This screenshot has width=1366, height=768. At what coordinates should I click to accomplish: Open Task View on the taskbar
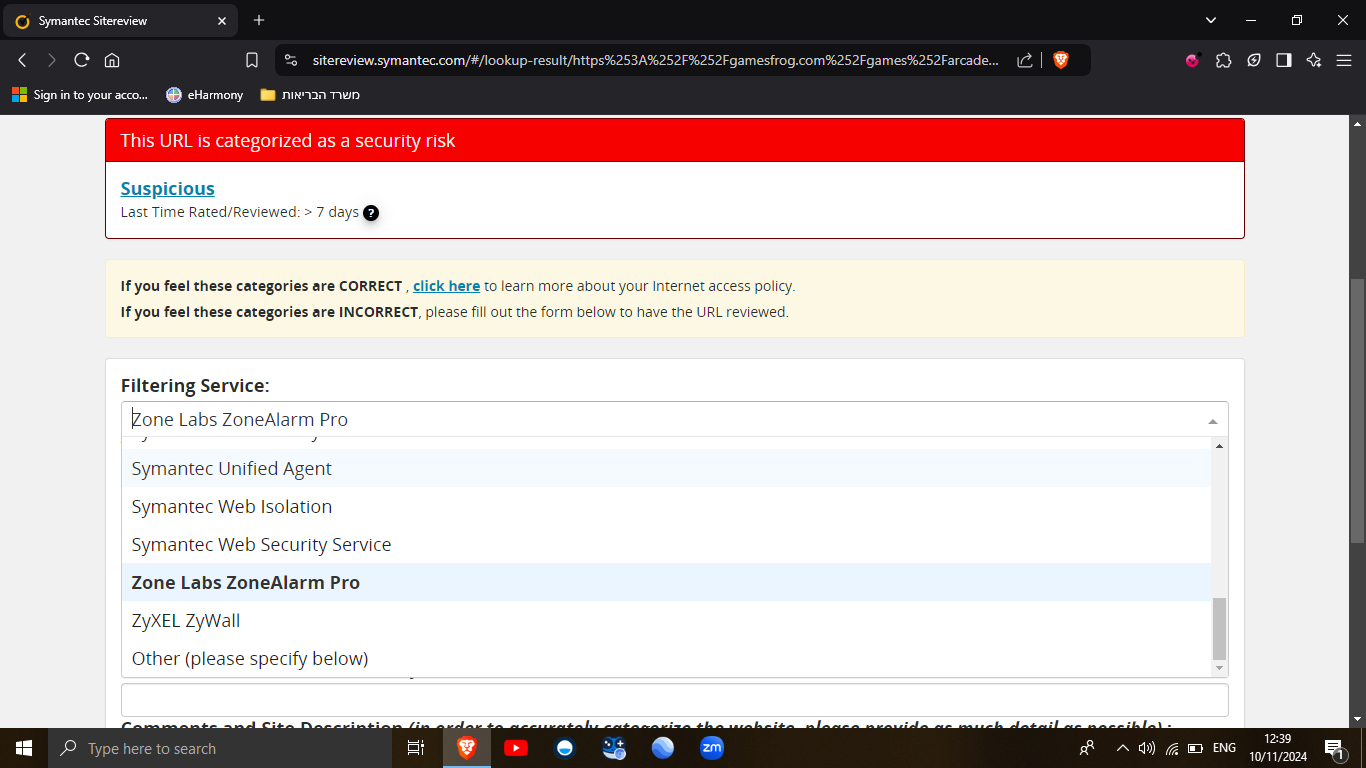click(x=416, y=748)
